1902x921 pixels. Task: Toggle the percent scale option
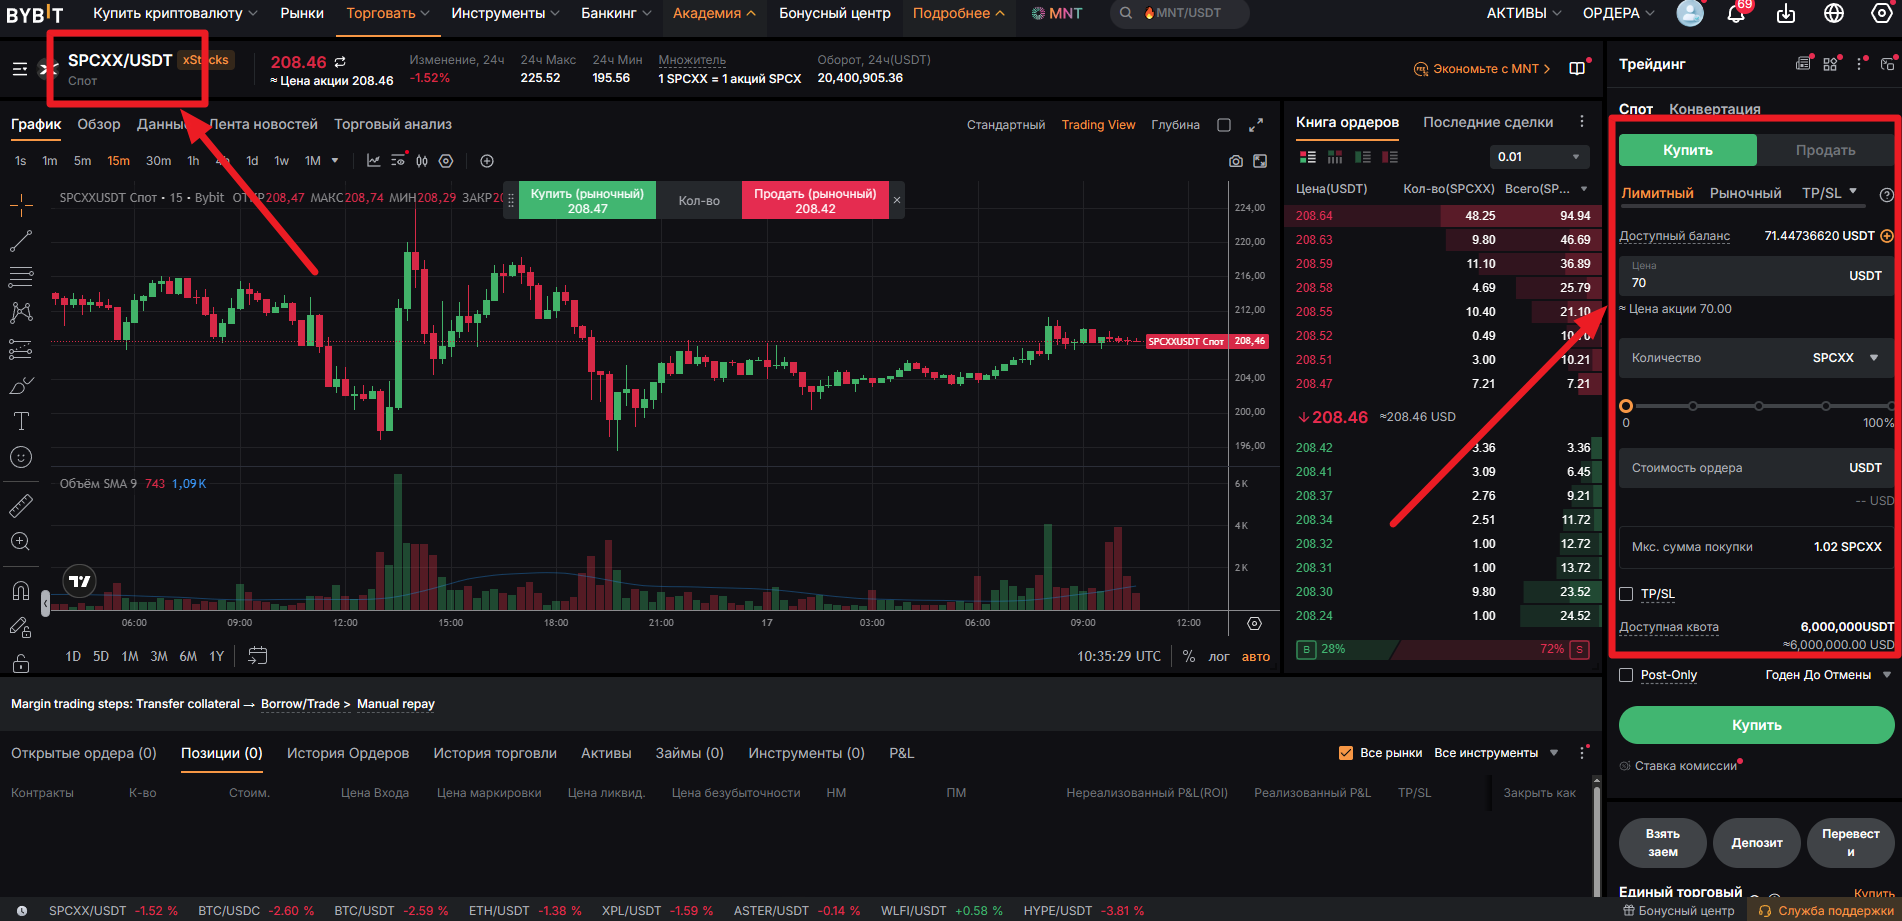click(x=1189, y=657)
